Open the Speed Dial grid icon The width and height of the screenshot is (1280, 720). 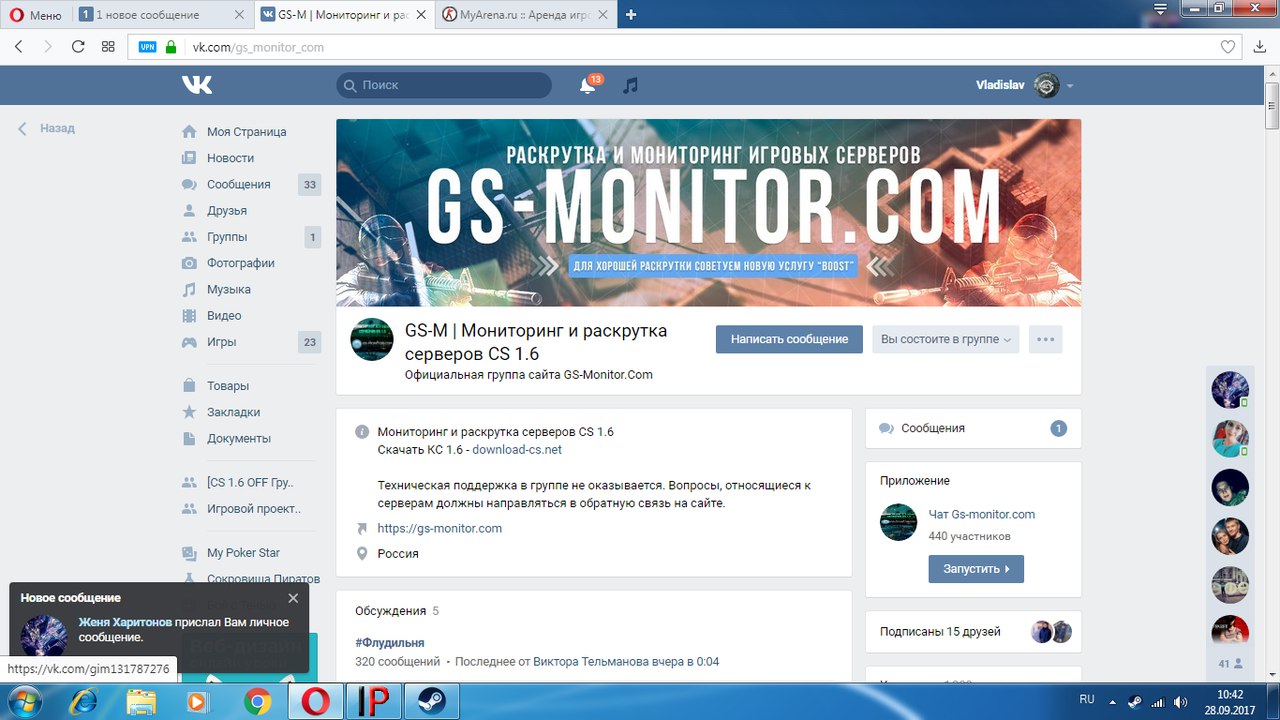(108, 47)
